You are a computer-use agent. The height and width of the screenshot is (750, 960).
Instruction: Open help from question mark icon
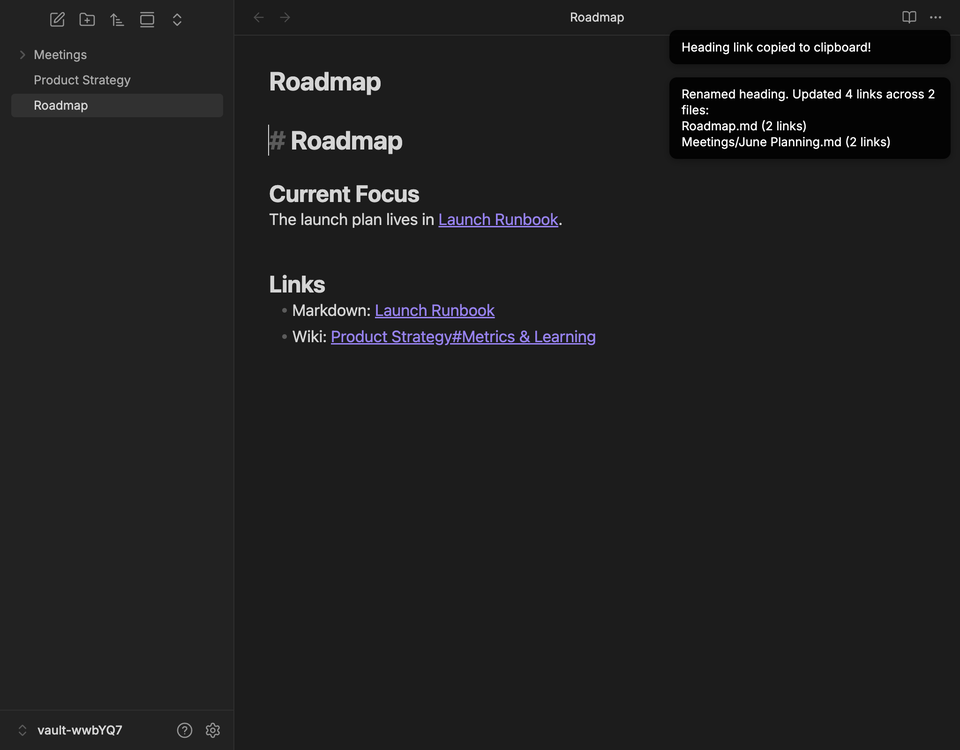pos(184,730)
